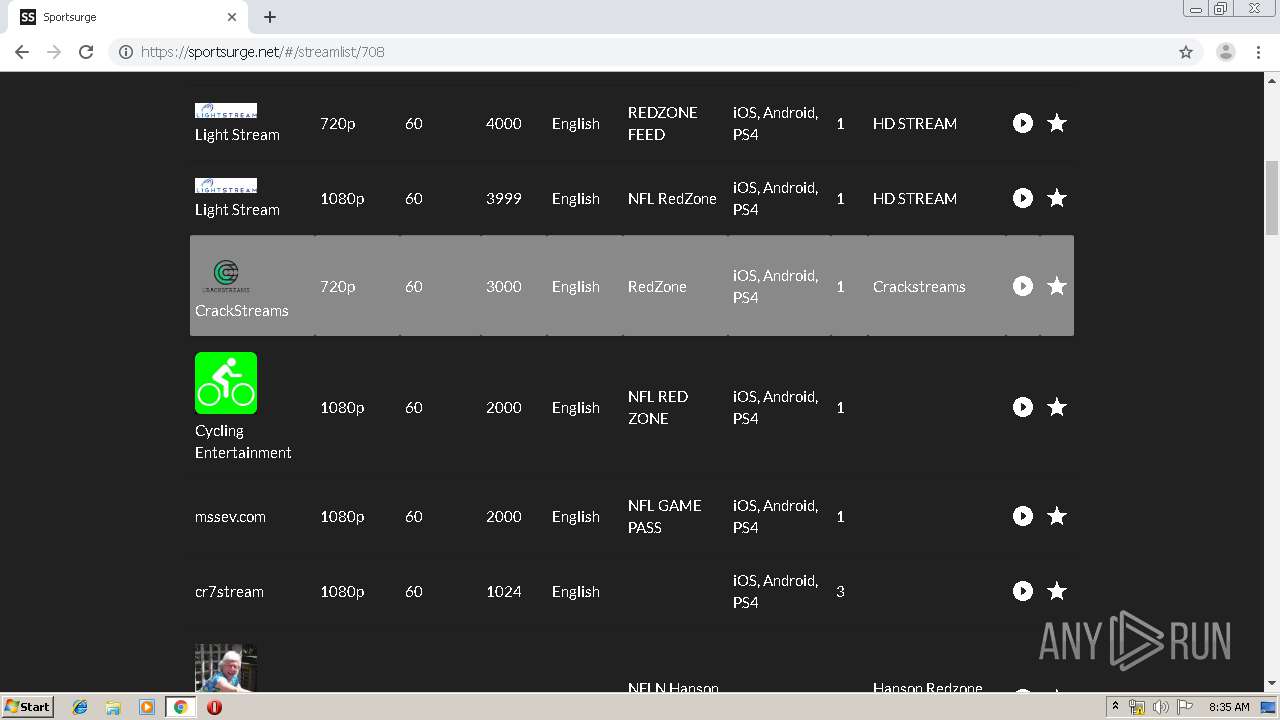Open the Light Stream logo in 720p row

tap(226, 110)
